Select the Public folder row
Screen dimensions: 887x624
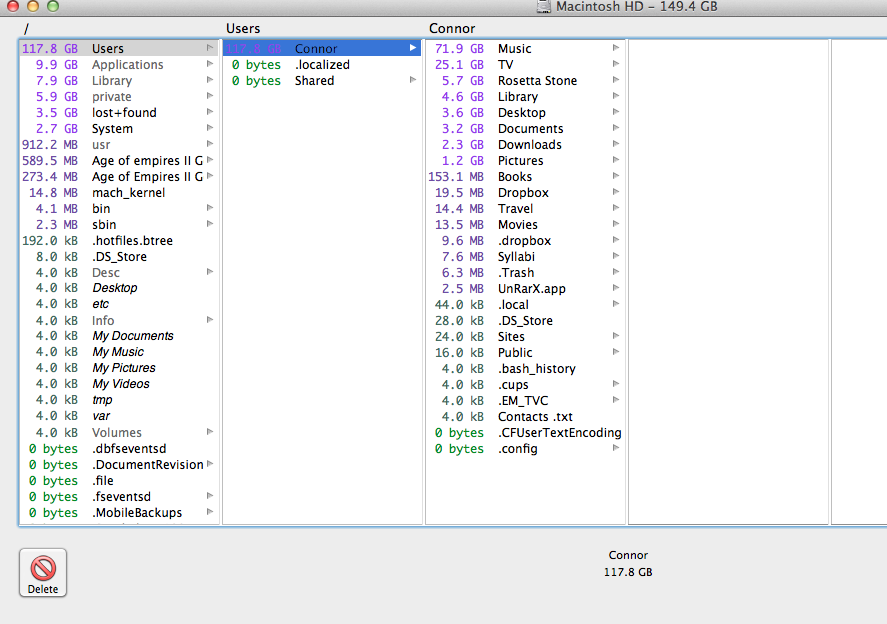coord(526,352)
